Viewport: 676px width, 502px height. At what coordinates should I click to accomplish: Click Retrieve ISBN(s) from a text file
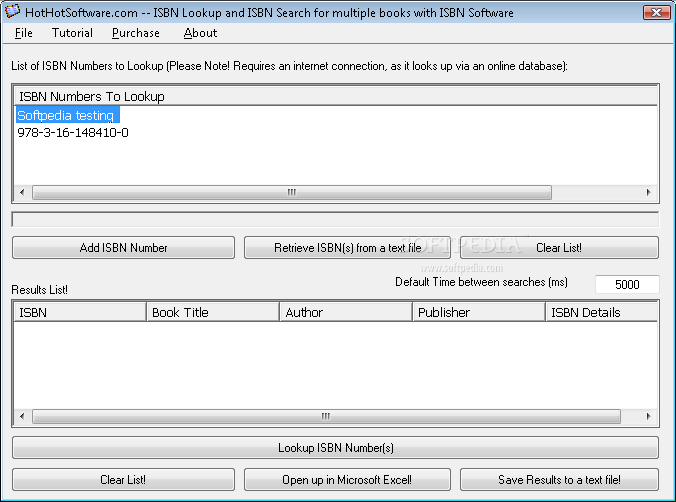[347, 248]
